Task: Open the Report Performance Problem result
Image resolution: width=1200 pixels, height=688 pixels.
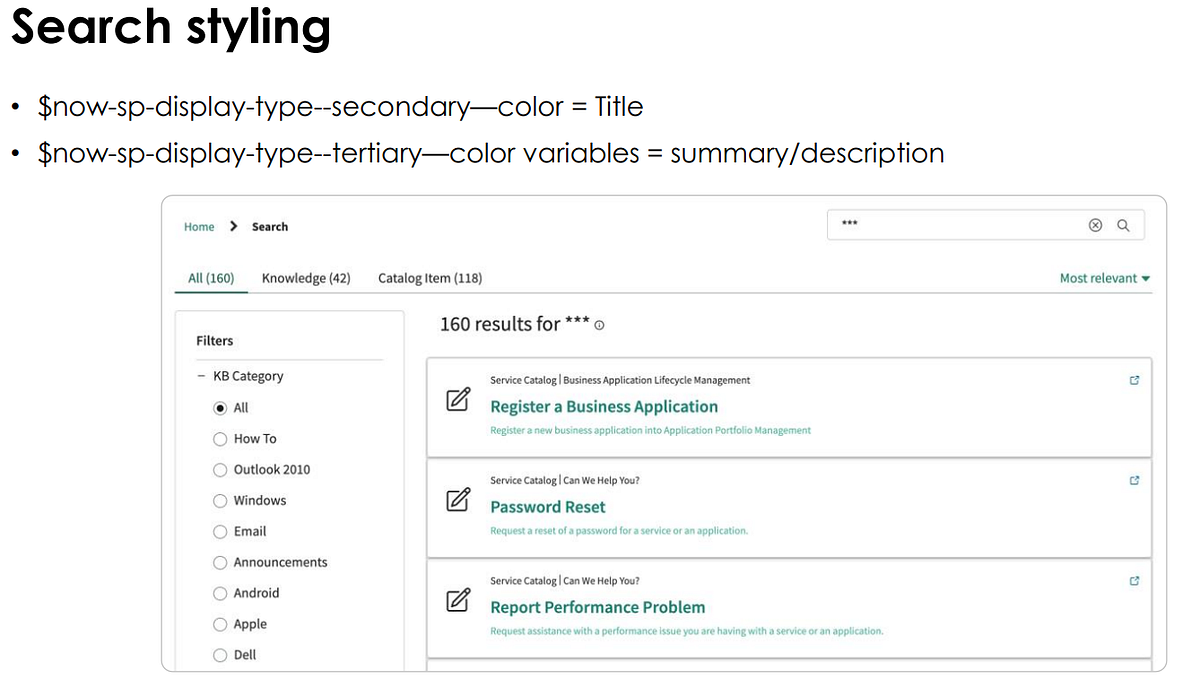Action: [597, 607]
